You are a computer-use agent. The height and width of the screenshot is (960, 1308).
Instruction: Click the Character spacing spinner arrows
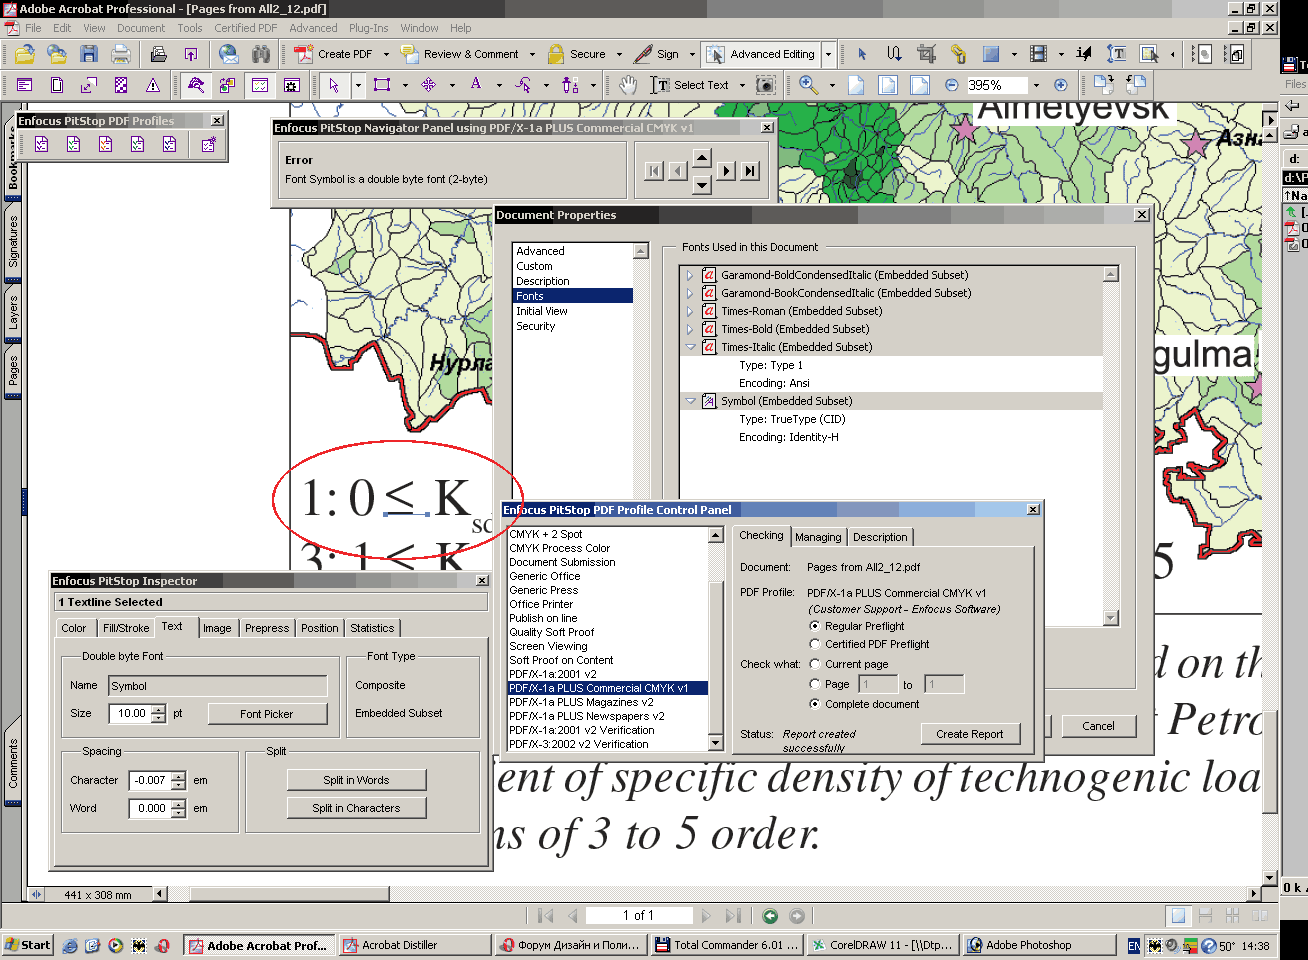178,781
